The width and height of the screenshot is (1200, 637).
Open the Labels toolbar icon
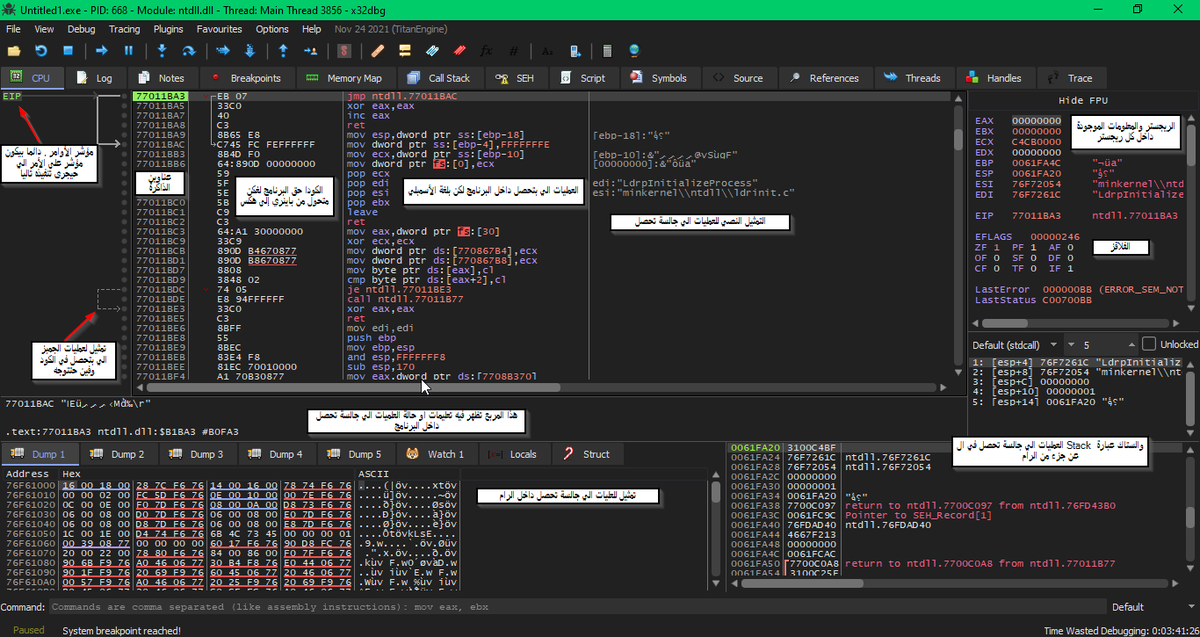(432, 50)
